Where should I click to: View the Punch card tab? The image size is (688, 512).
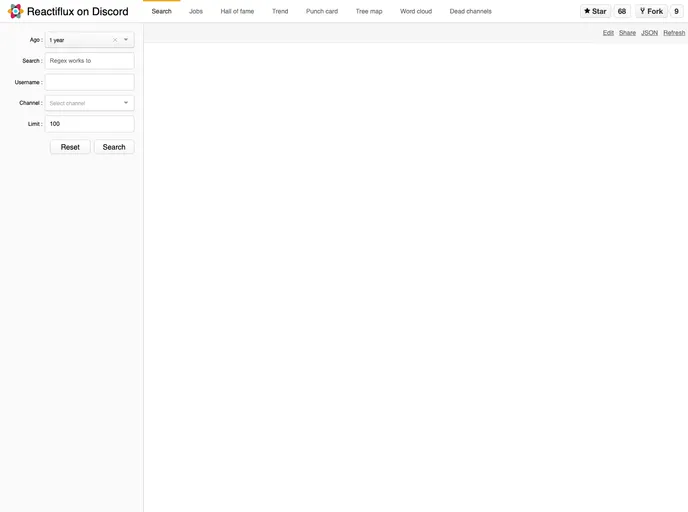pyautogui.click(x=322, y=11)
